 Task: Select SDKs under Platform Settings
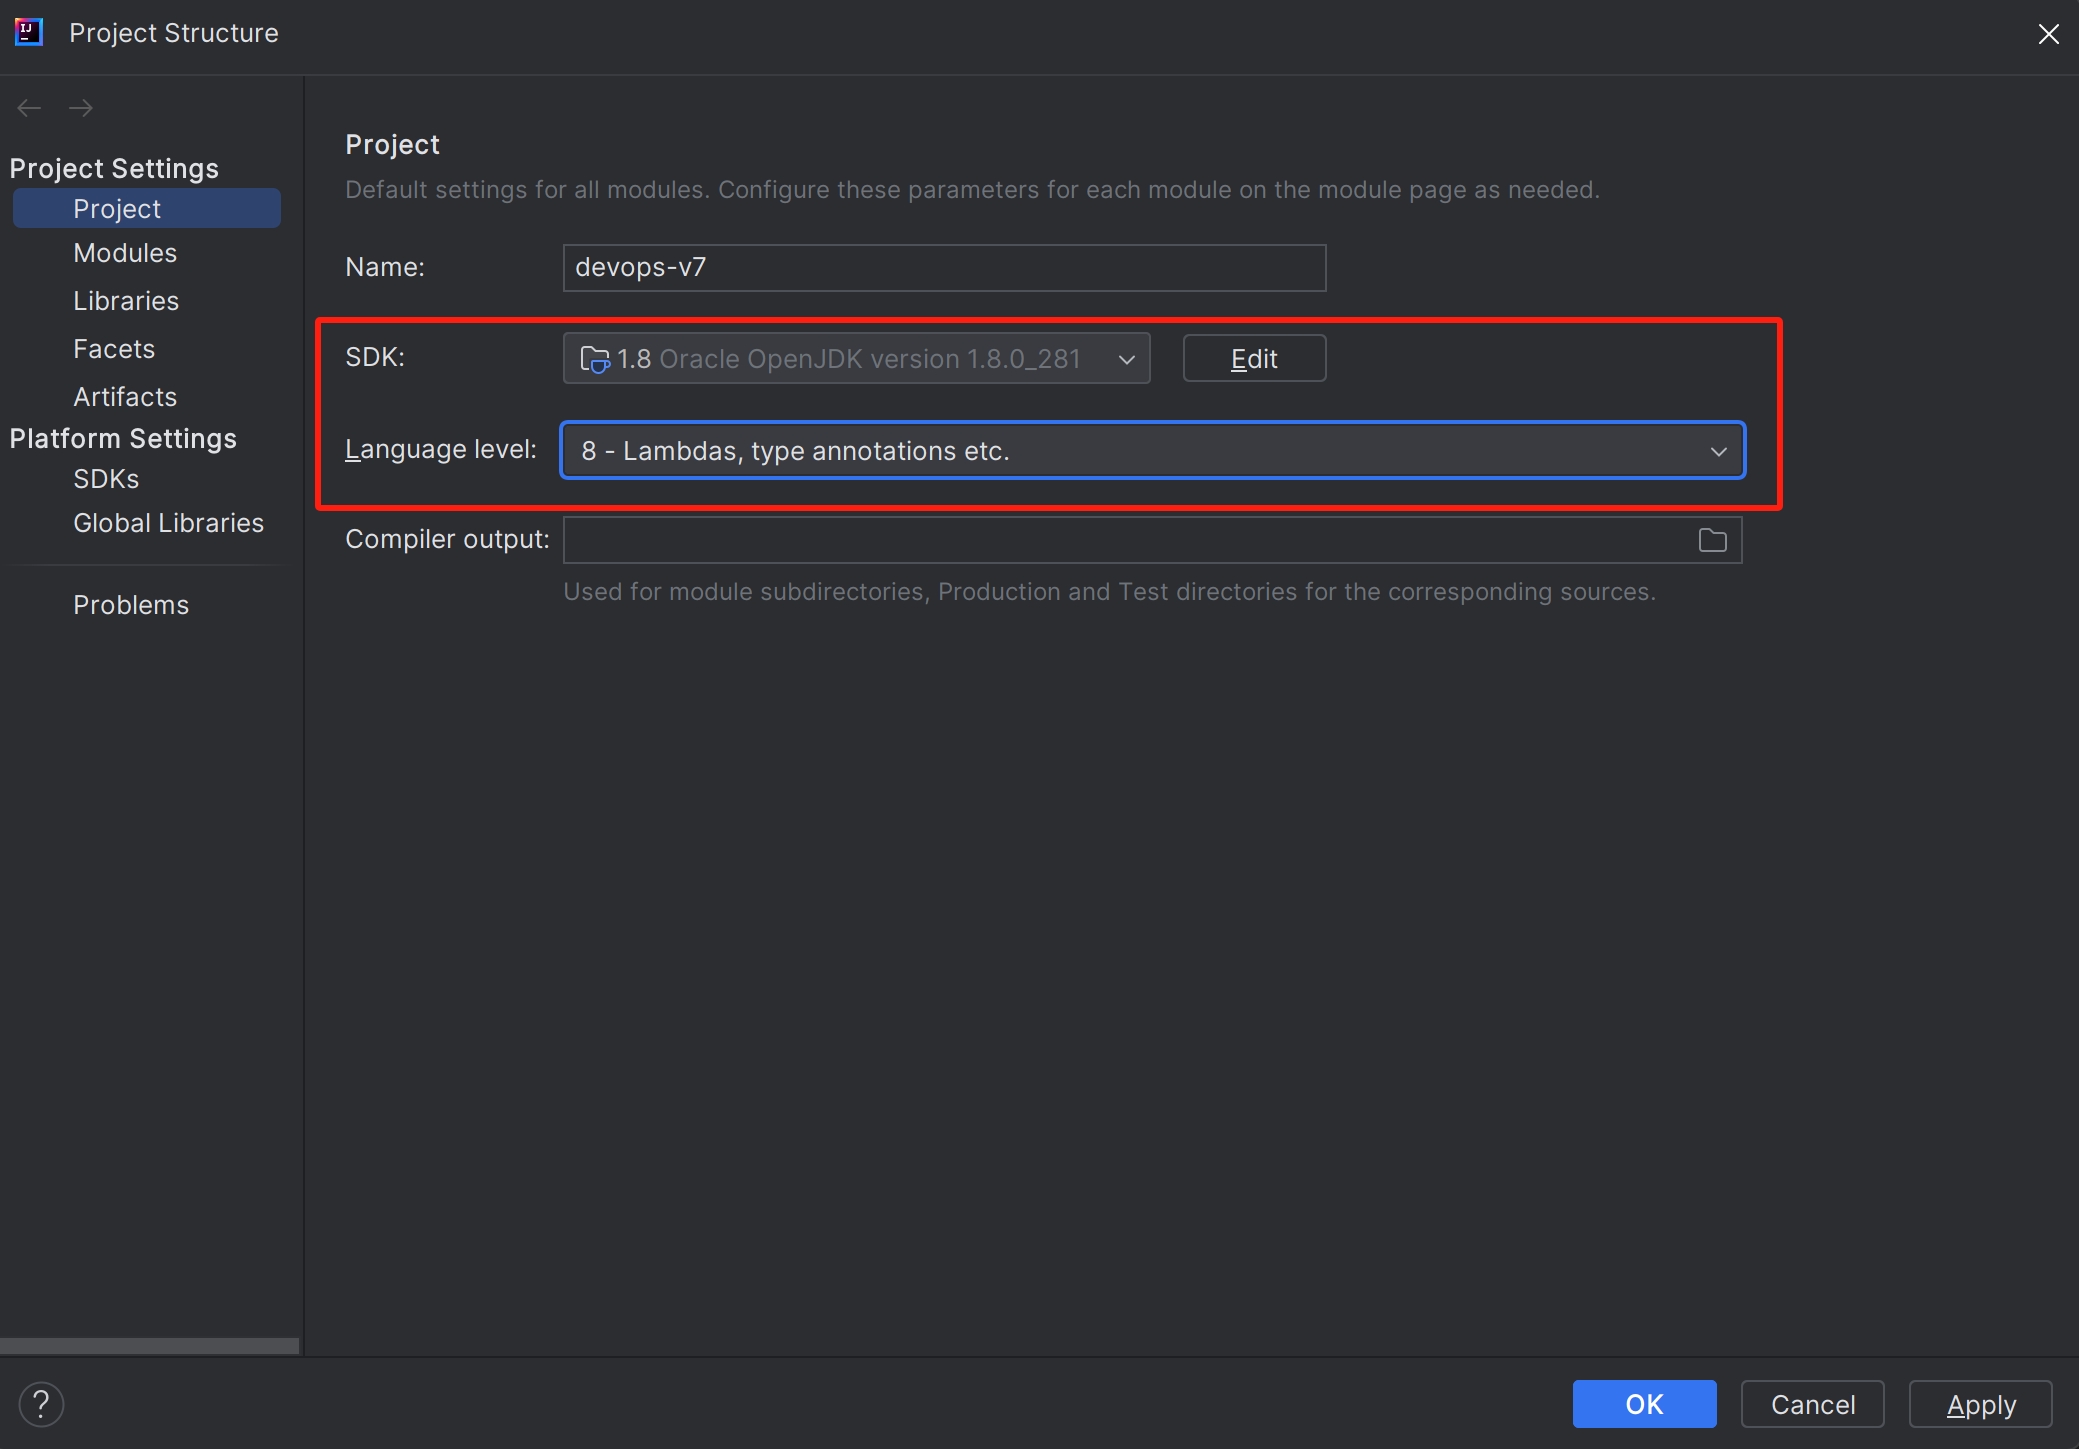click(106, 479)
